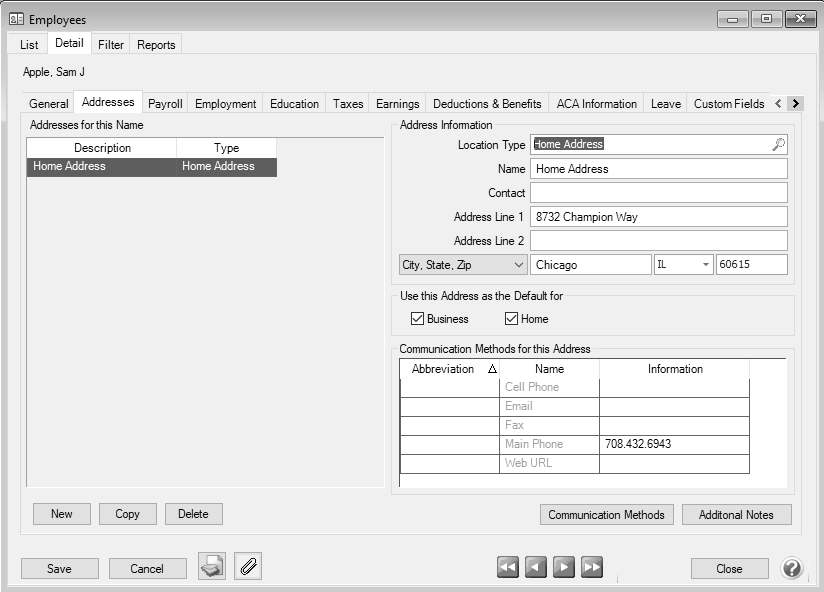Open attachments with the paperclip icon

[x=248, y=566]
